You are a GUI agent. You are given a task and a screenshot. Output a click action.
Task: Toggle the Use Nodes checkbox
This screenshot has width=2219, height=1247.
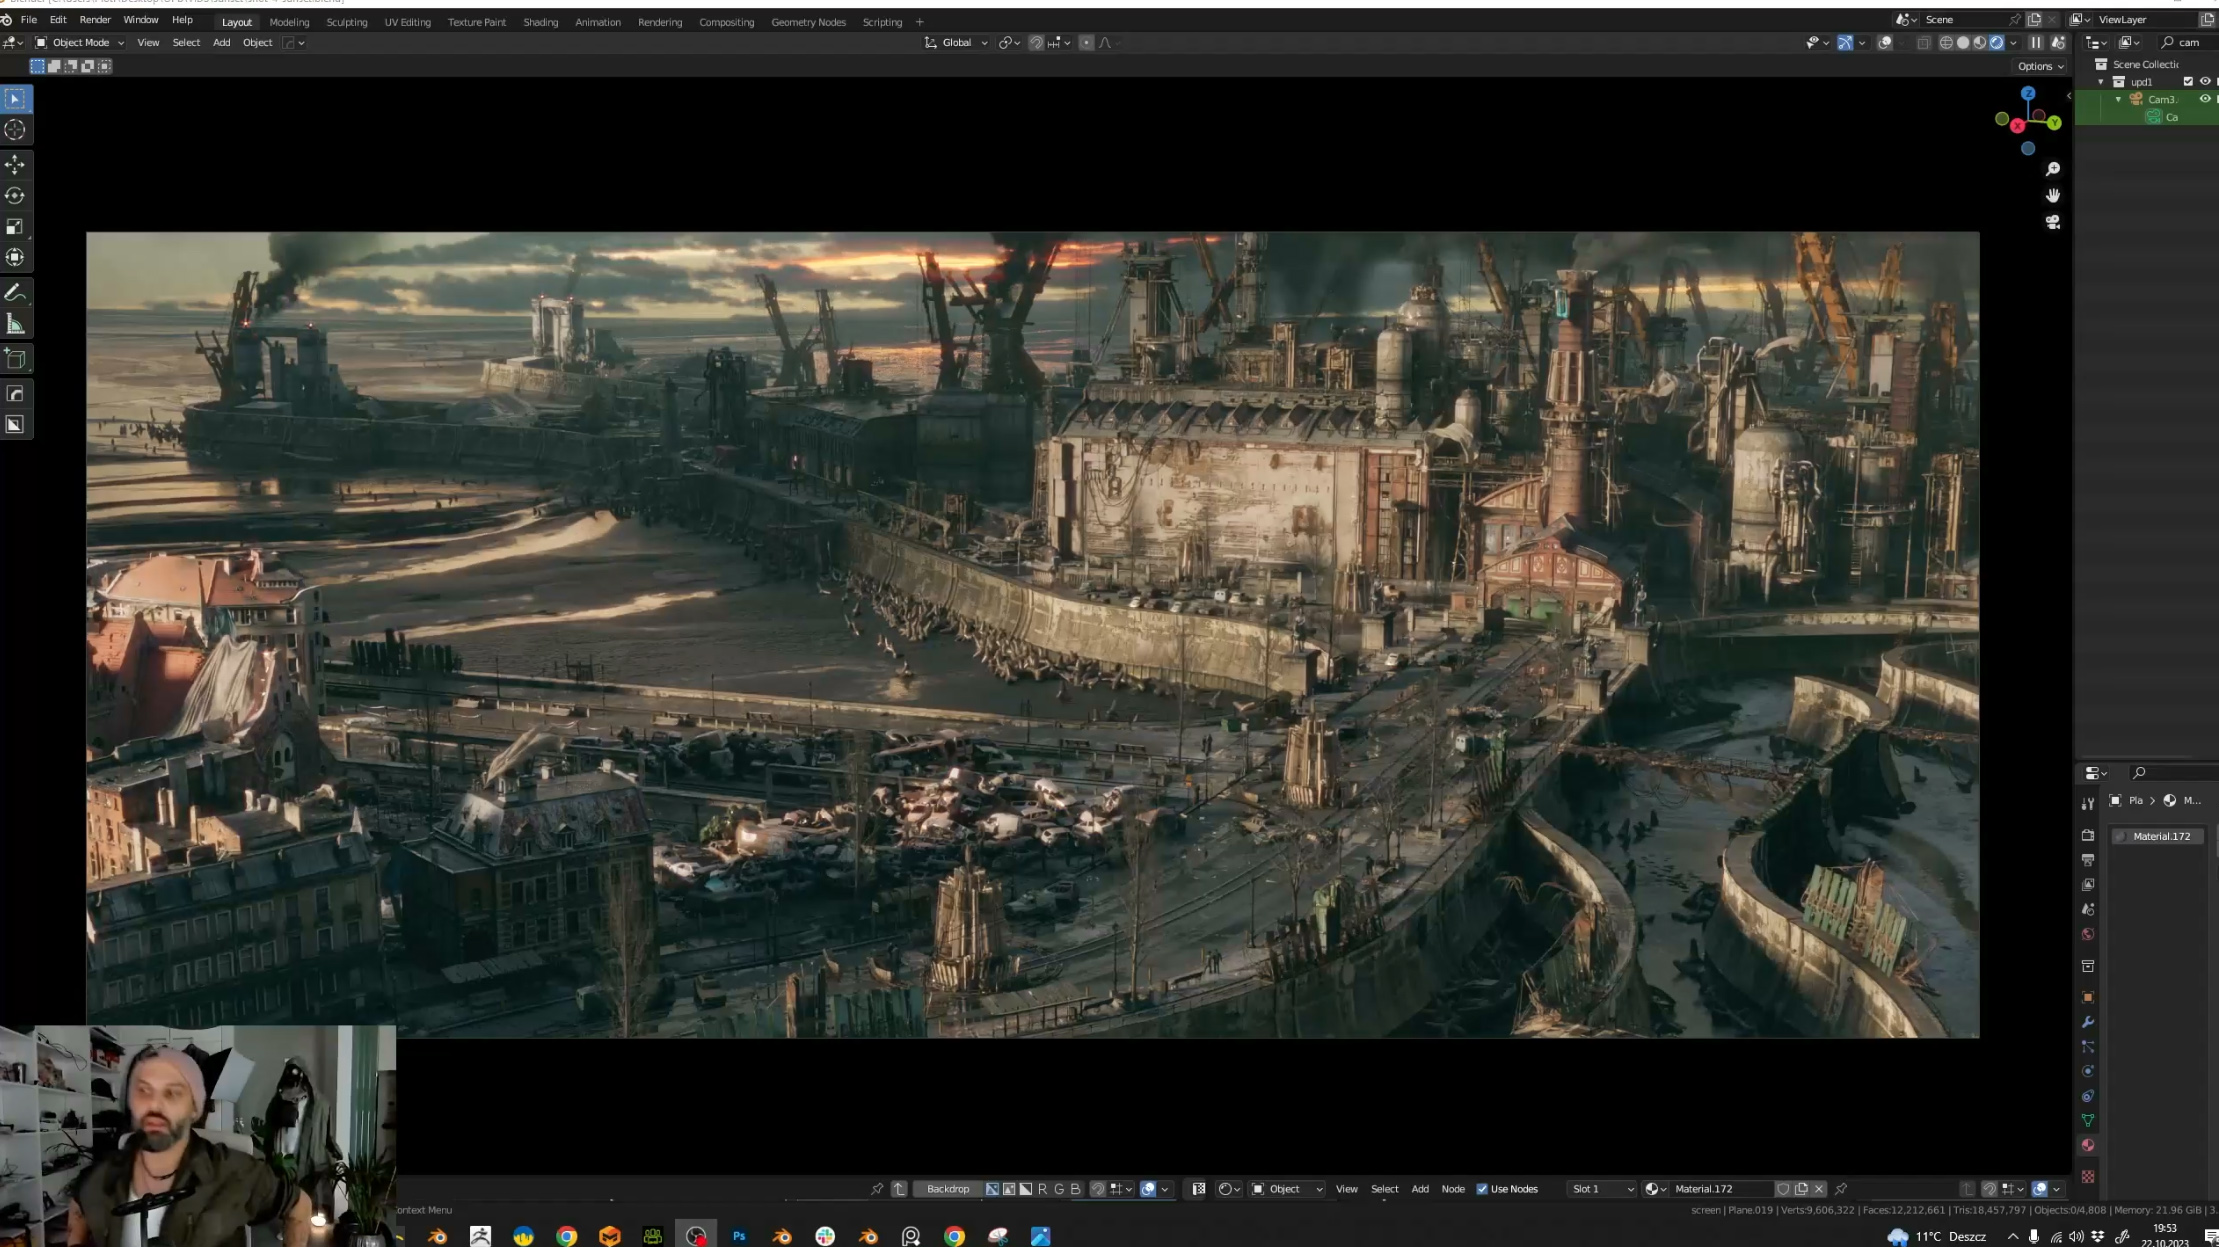point(1482,1189)
